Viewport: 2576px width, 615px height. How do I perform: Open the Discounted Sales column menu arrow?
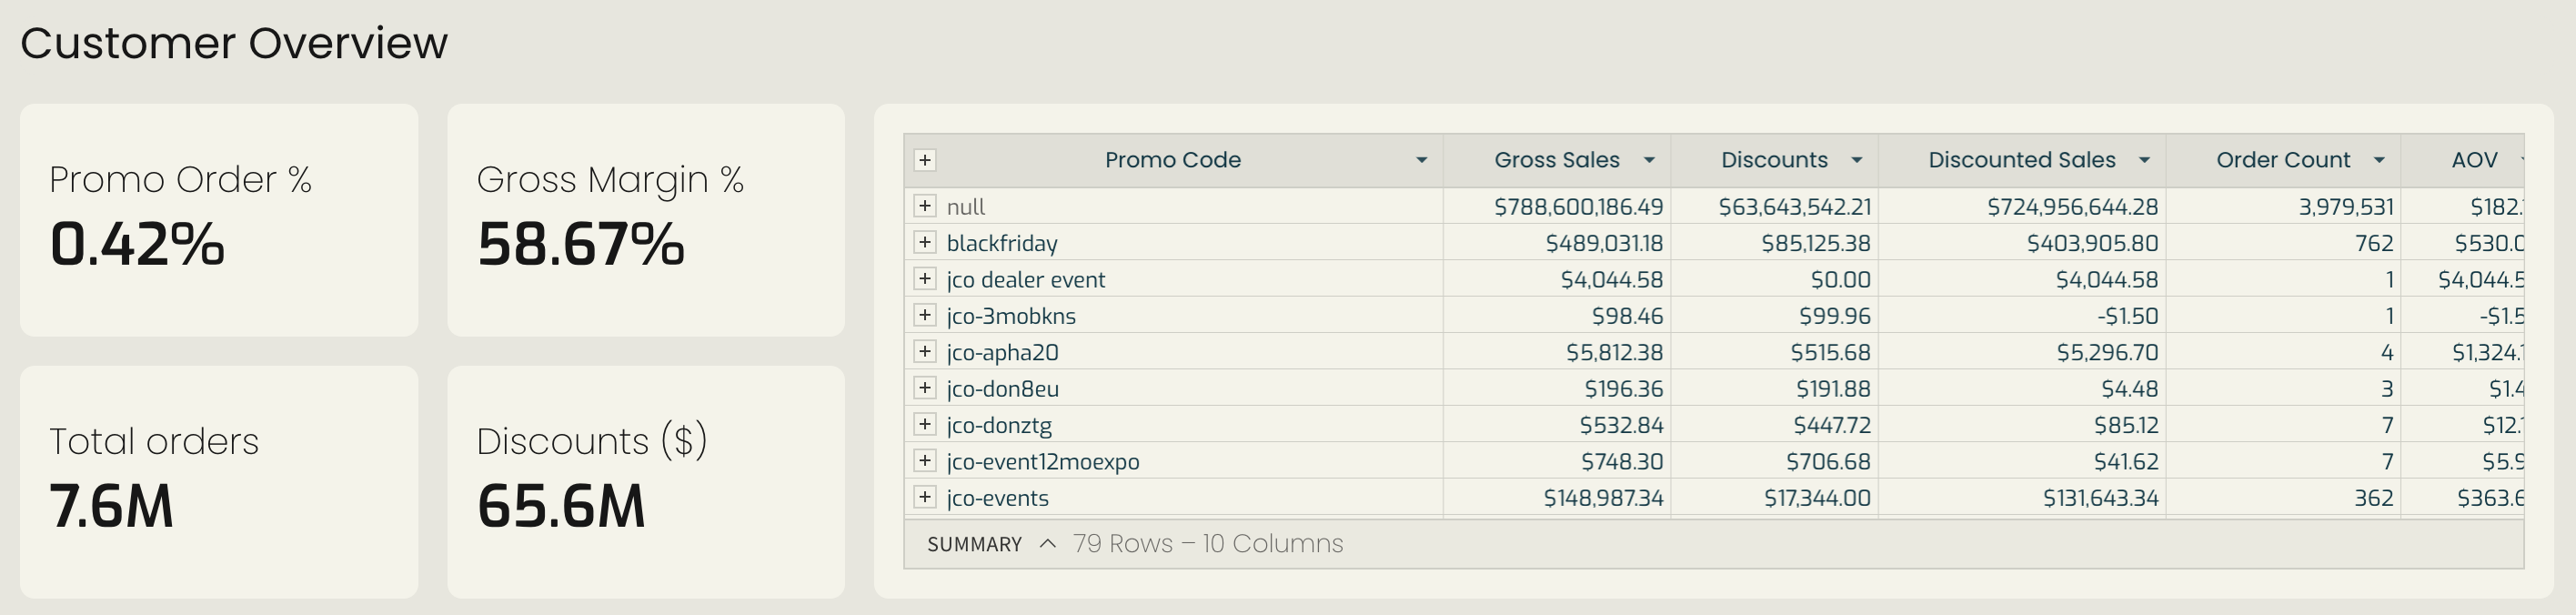pos(2144,160)
